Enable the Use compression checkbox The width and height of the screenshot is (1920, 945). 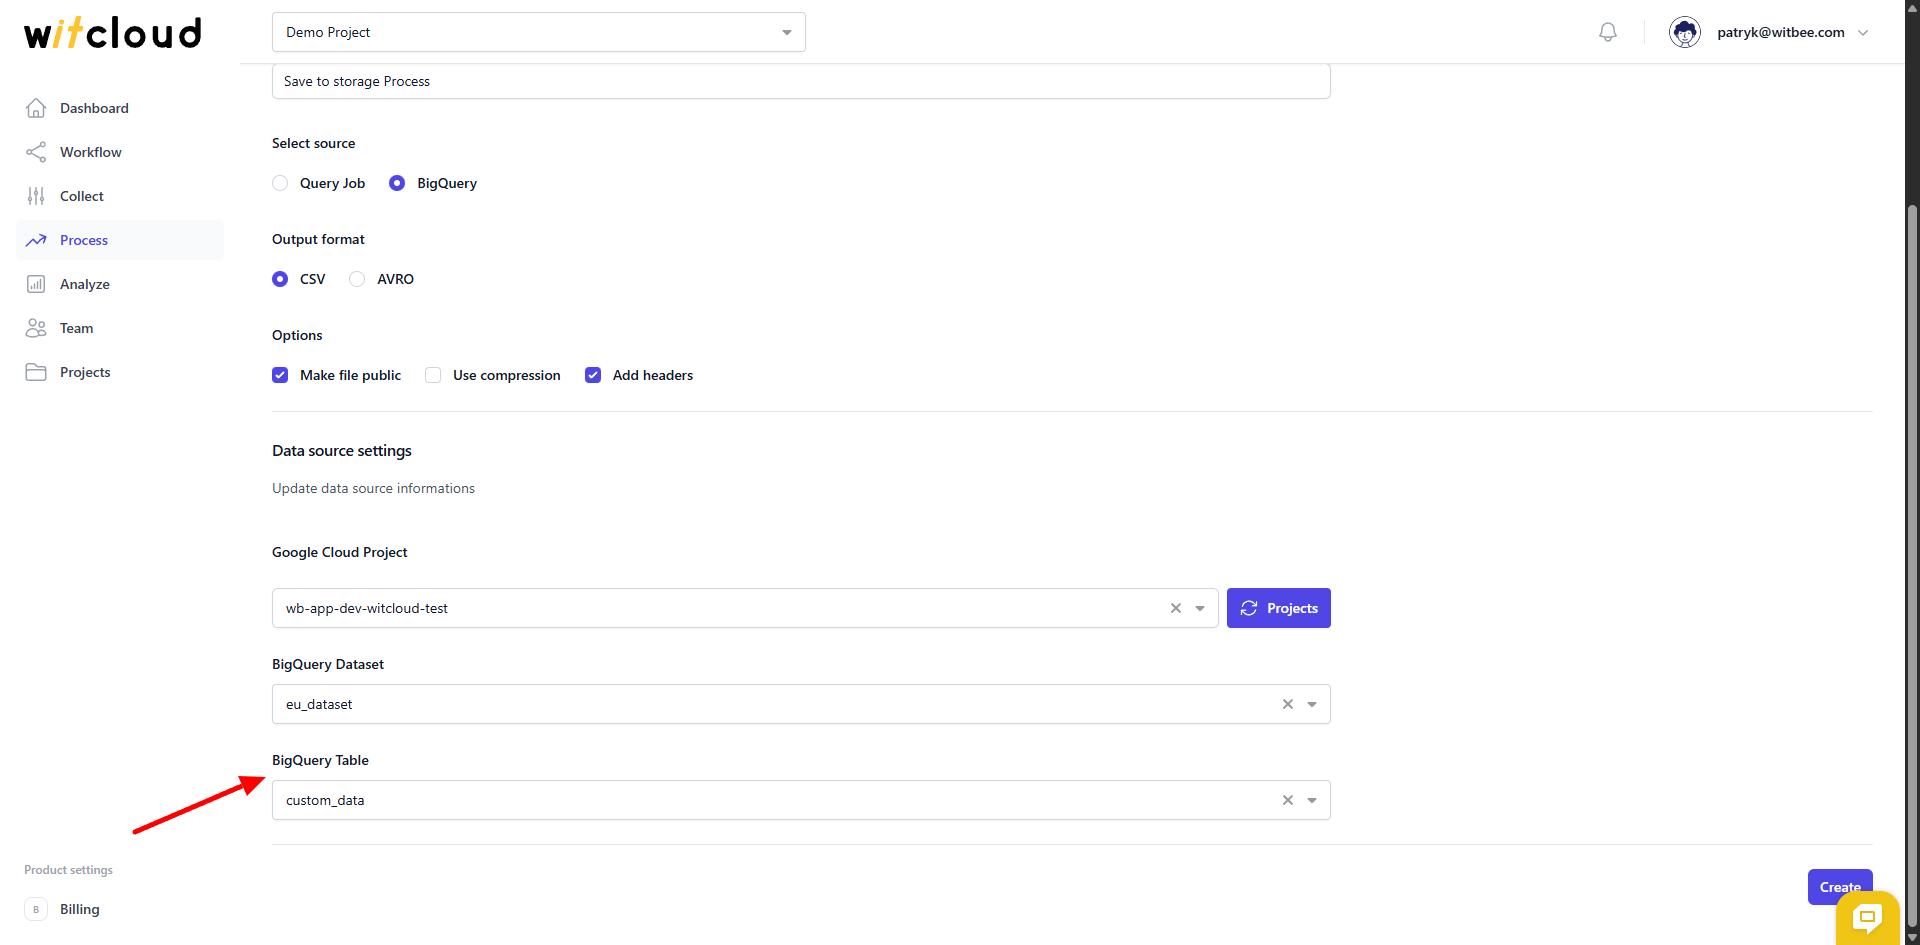433,375
